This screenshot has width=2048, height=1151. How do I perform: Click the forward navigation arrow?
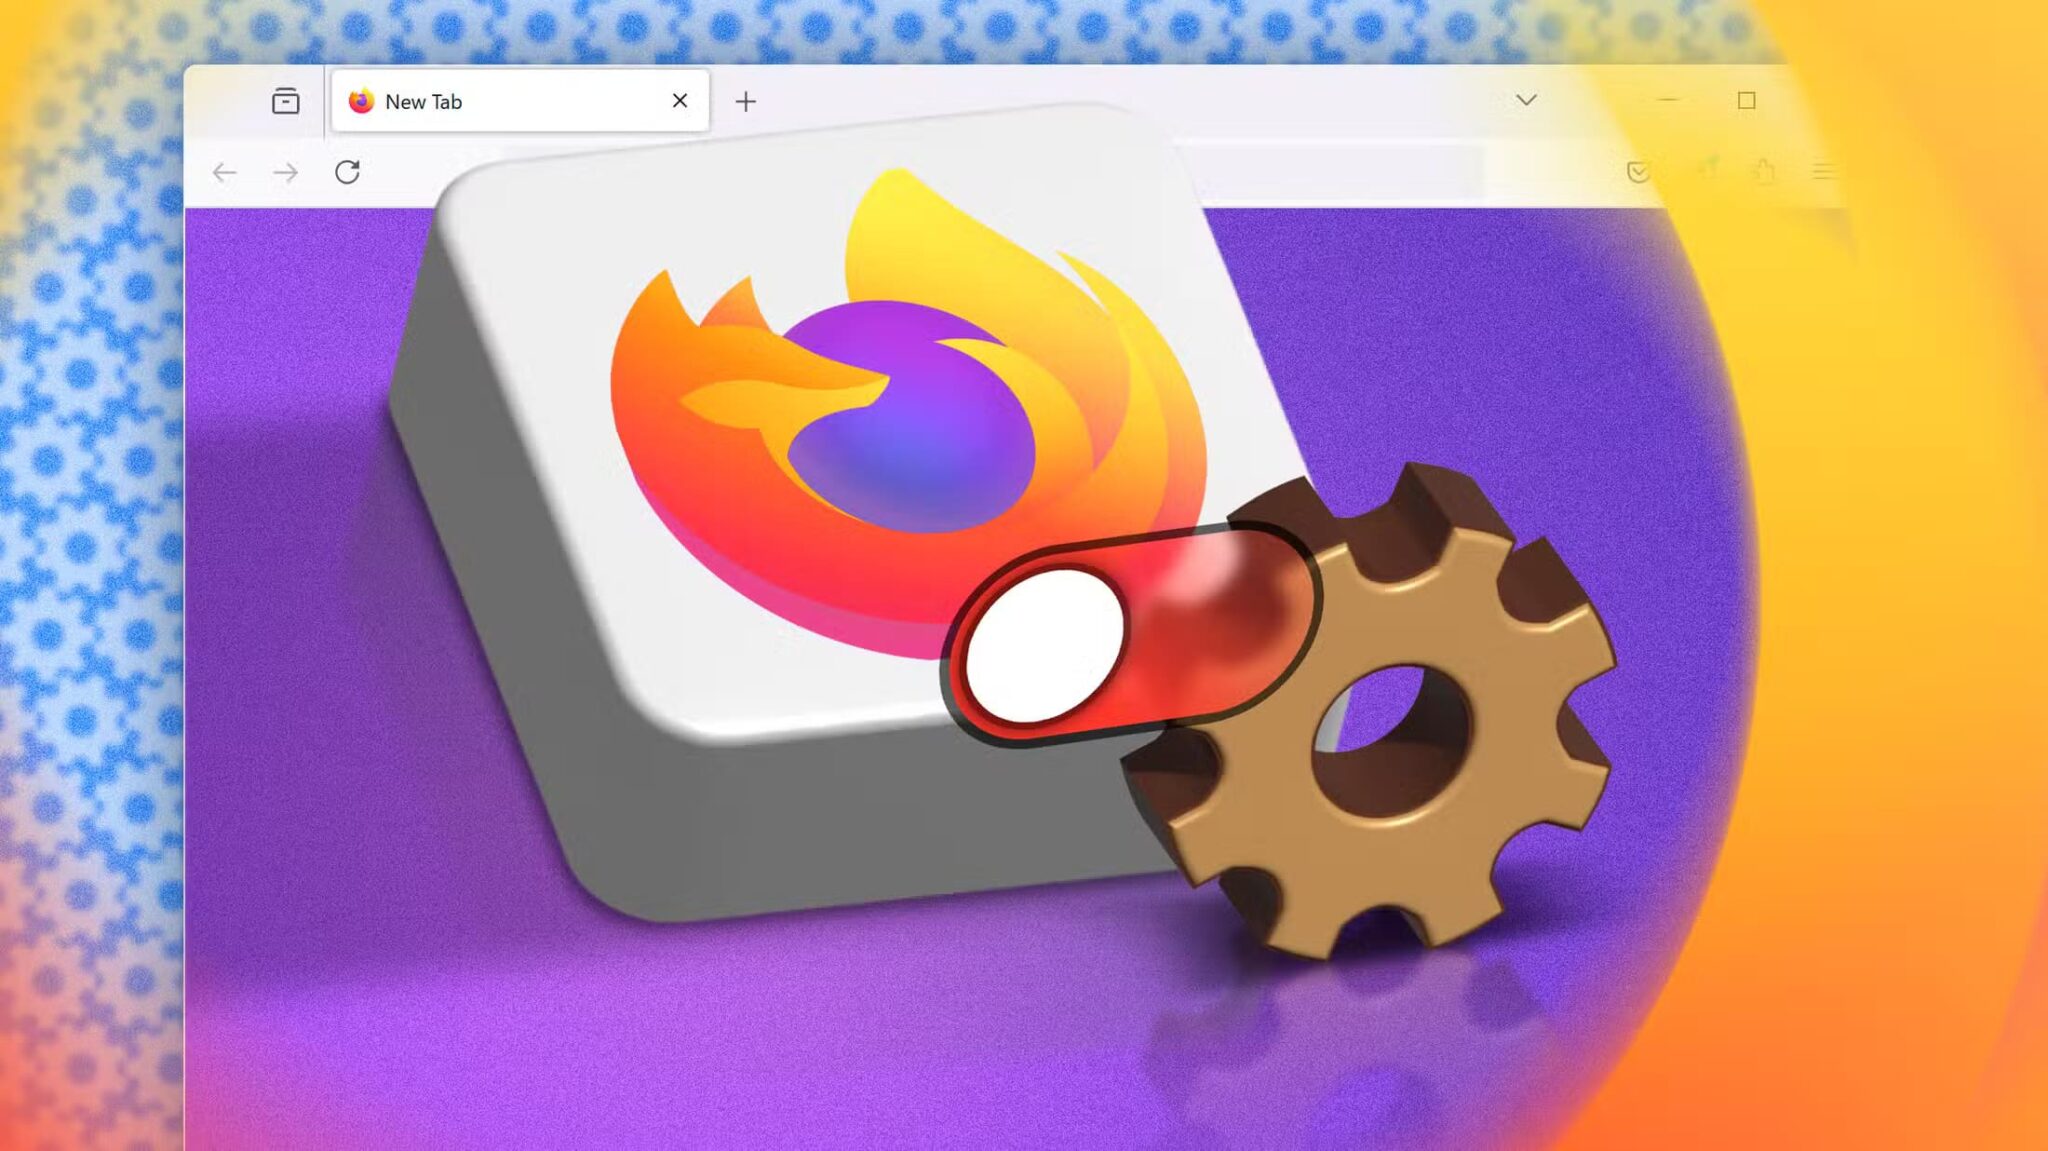click(x=286, y=172)
